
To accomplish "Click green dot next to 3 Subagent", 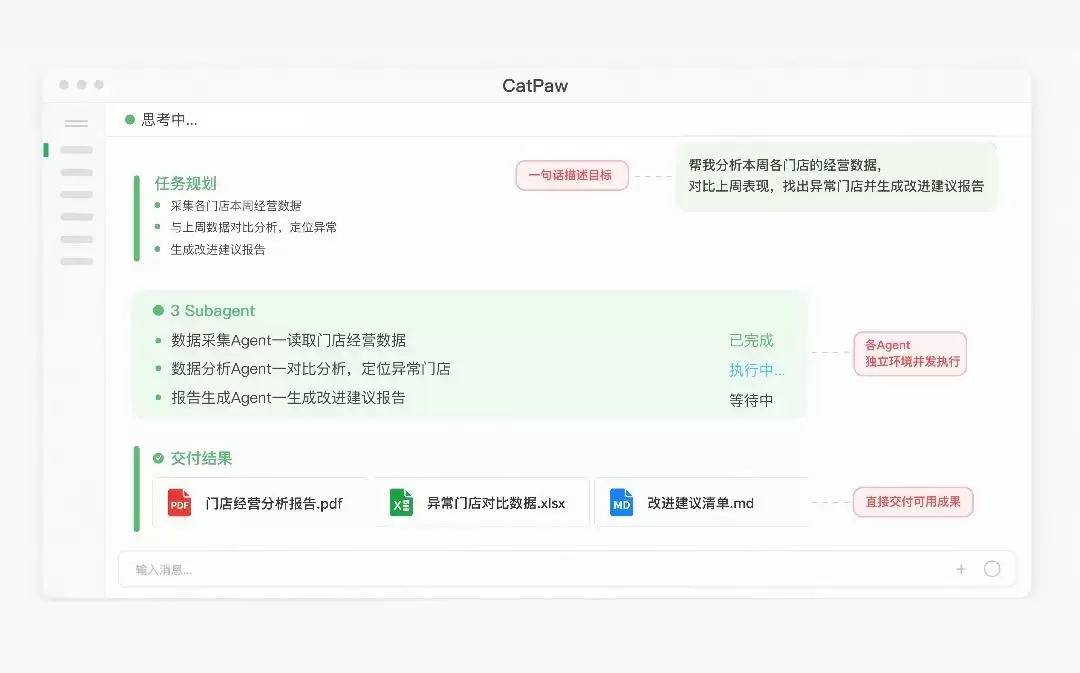I will coord(158,311).
